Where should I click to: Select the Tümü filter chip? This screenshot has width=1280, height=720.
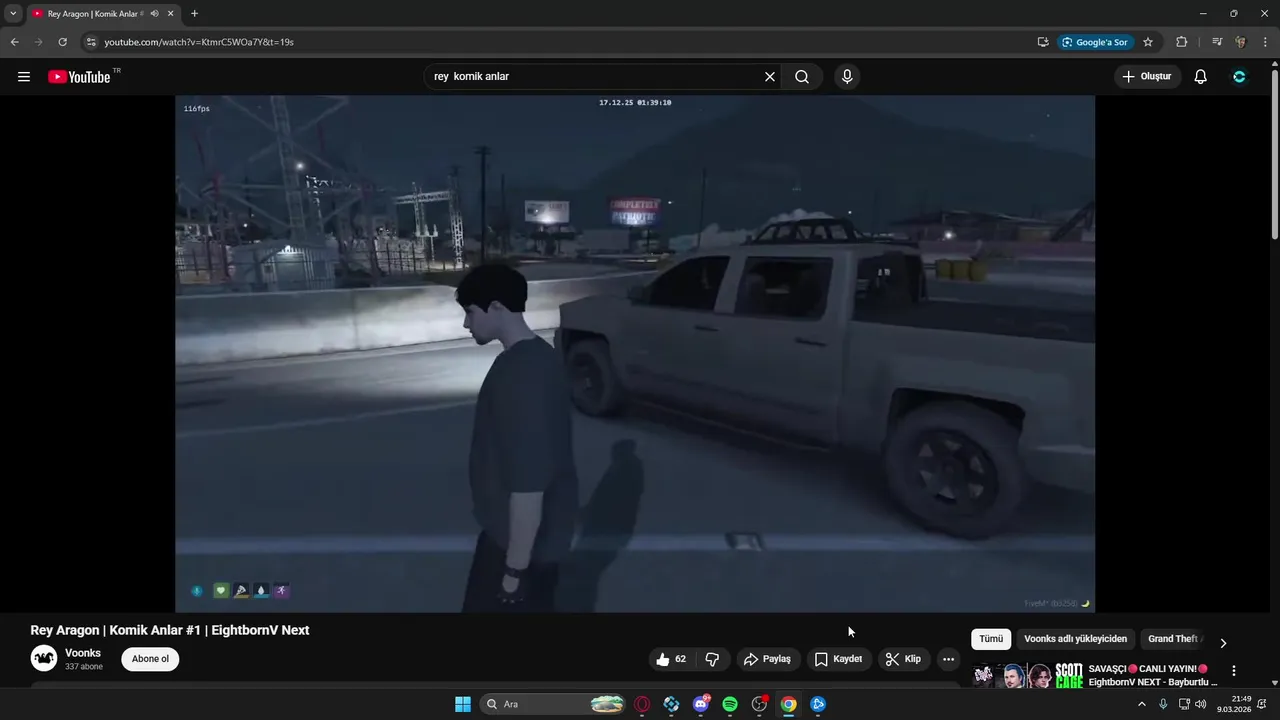click(x=991, y=639)
